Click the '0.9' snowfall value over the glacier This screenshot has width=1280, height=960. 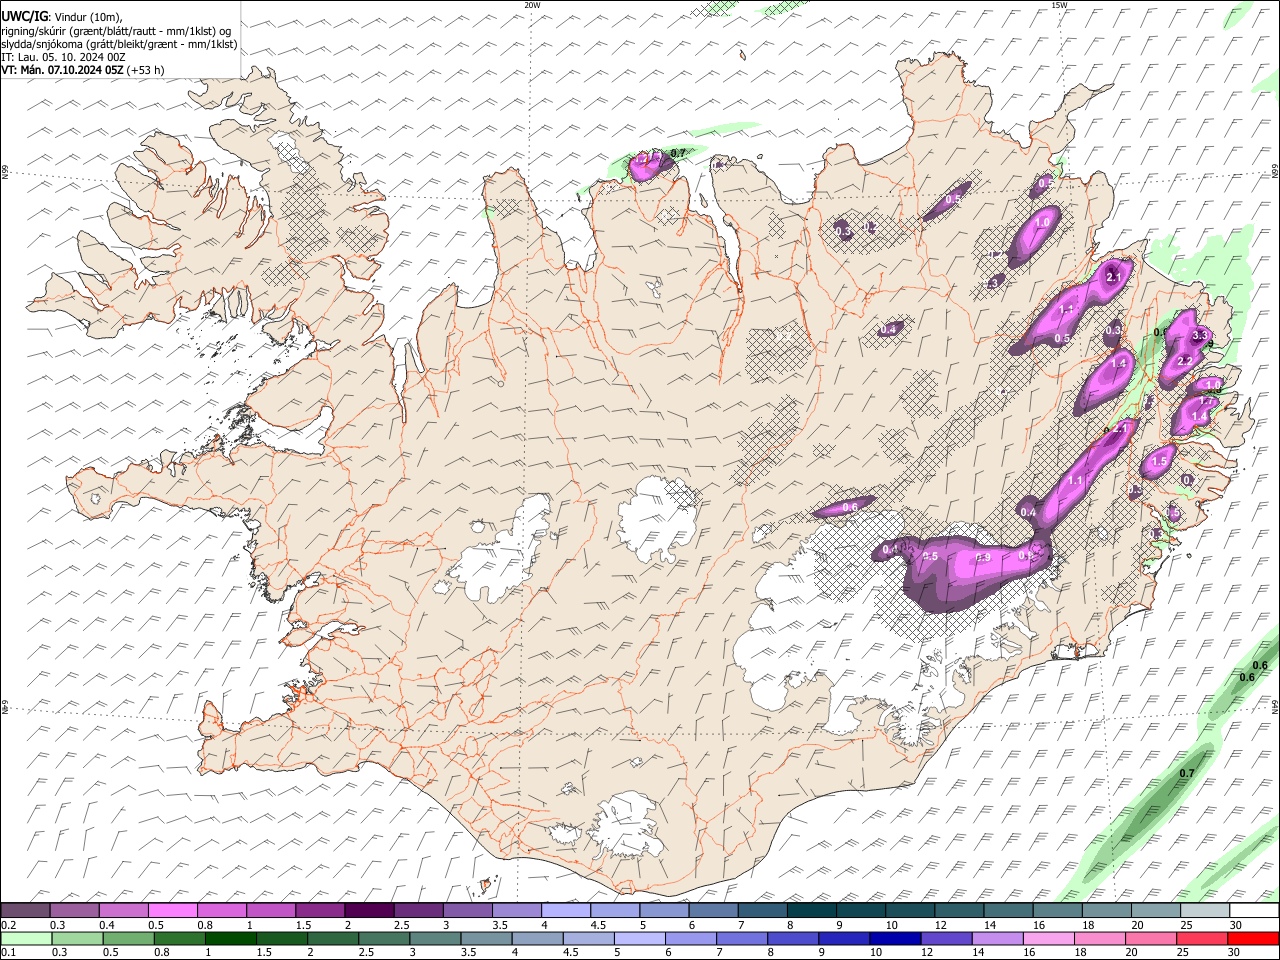pos(982,558)
